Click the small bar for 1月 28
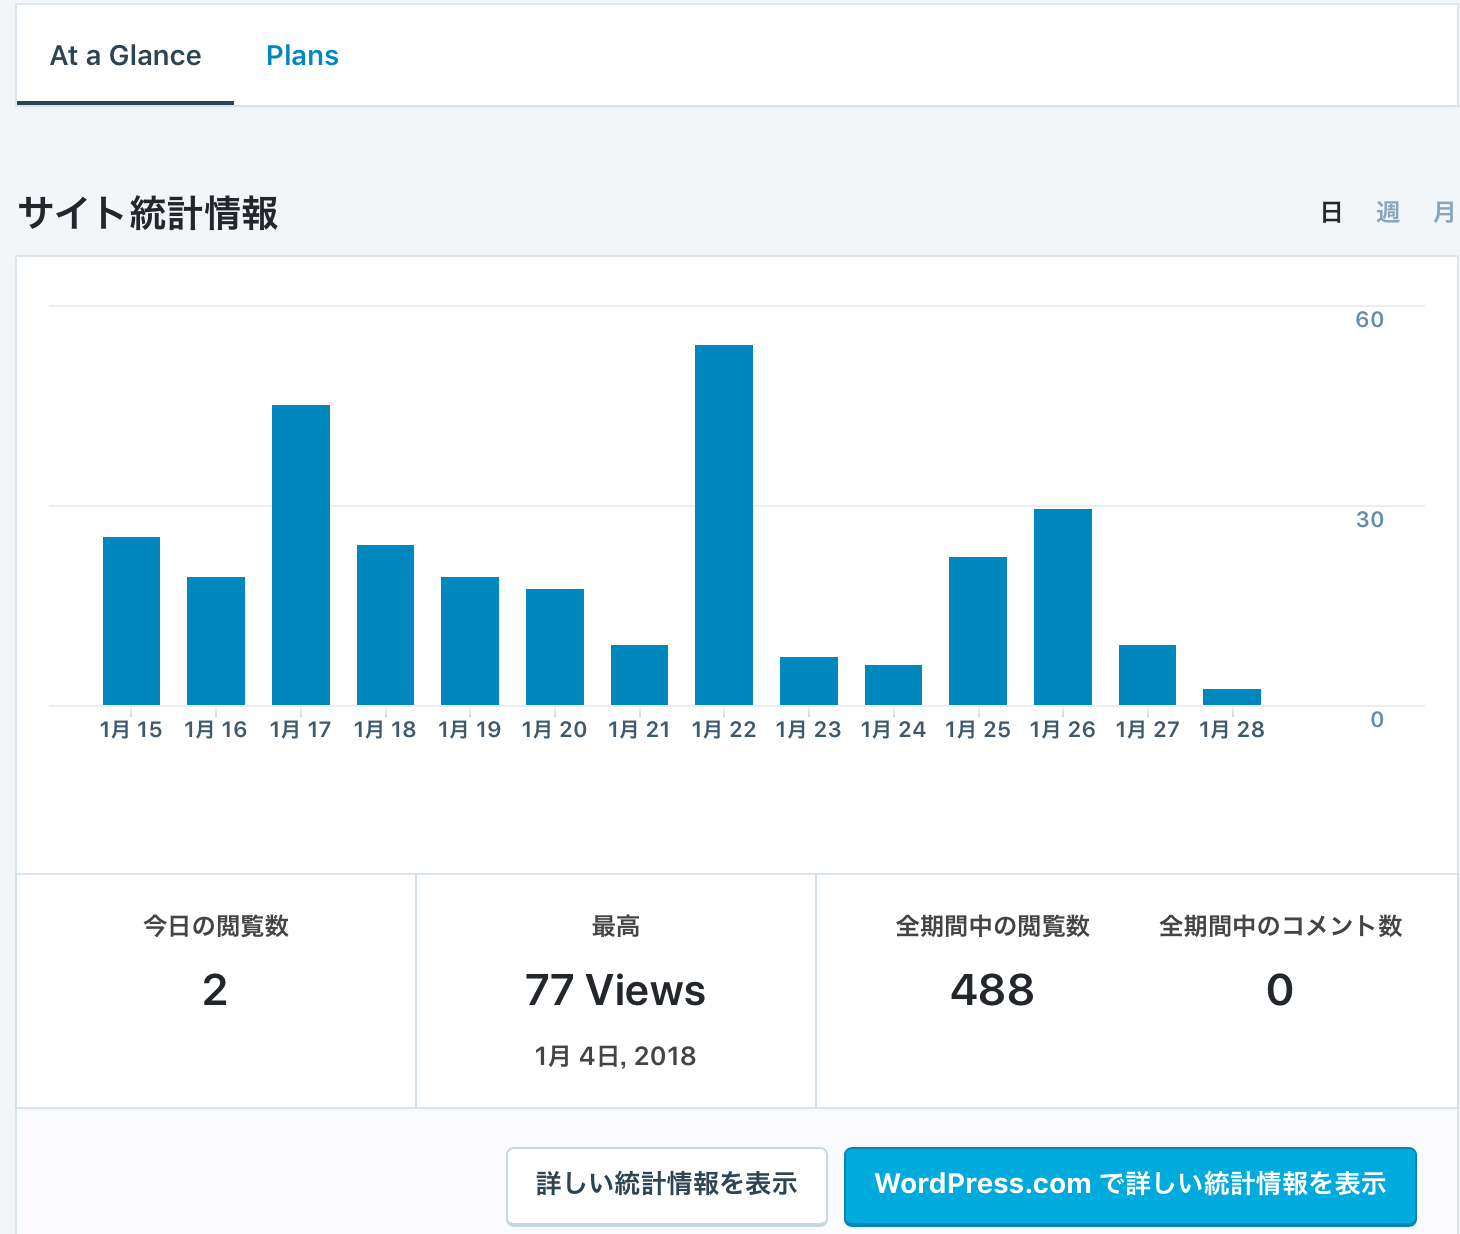The height and width of the screenshot is (1234, 1460). point(1232,697)
